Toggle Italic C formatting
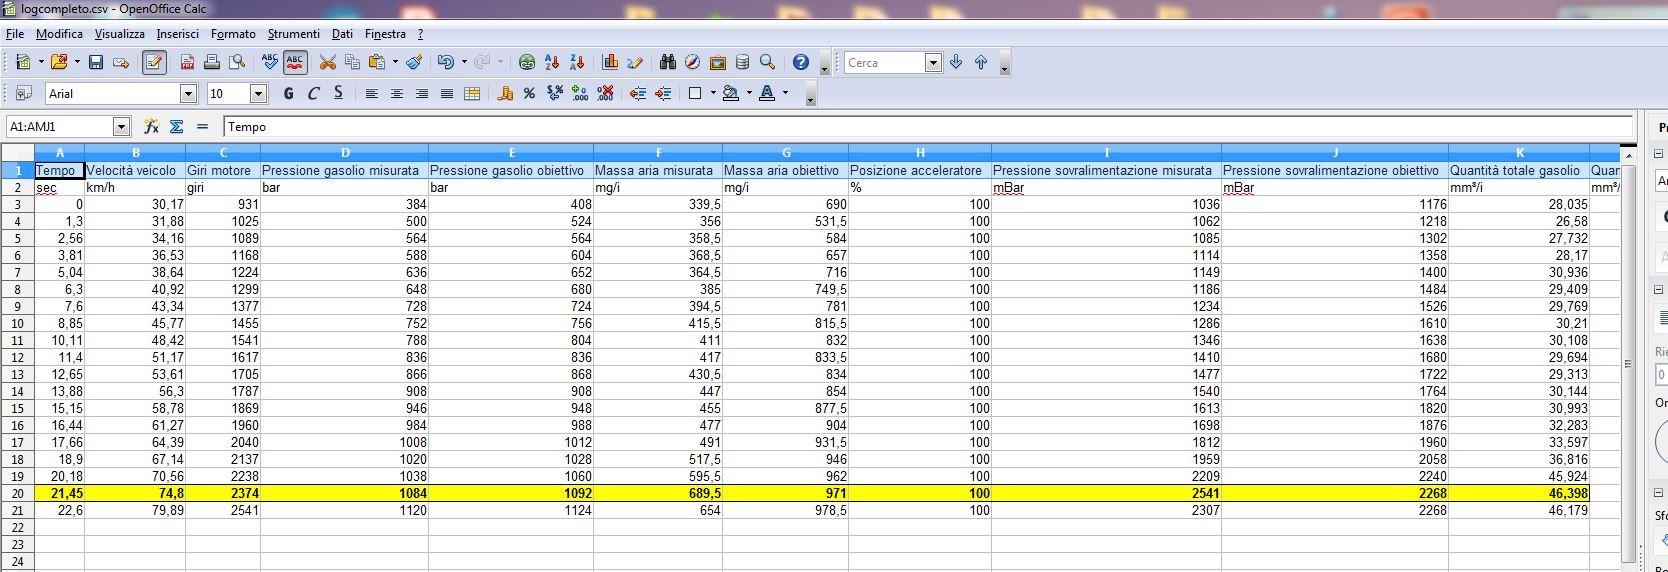The width and height of the screenshot is (1668, 572). 313,93
